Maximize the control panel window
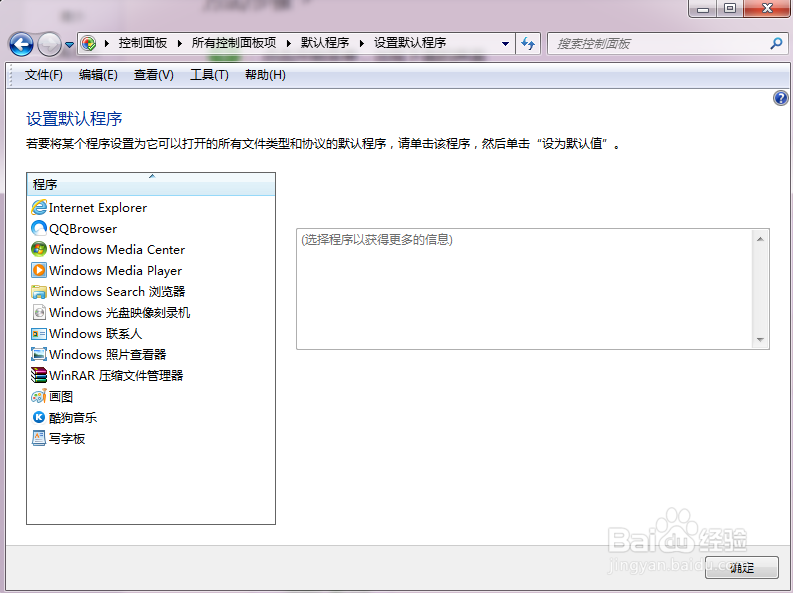 tap(730, 9)
